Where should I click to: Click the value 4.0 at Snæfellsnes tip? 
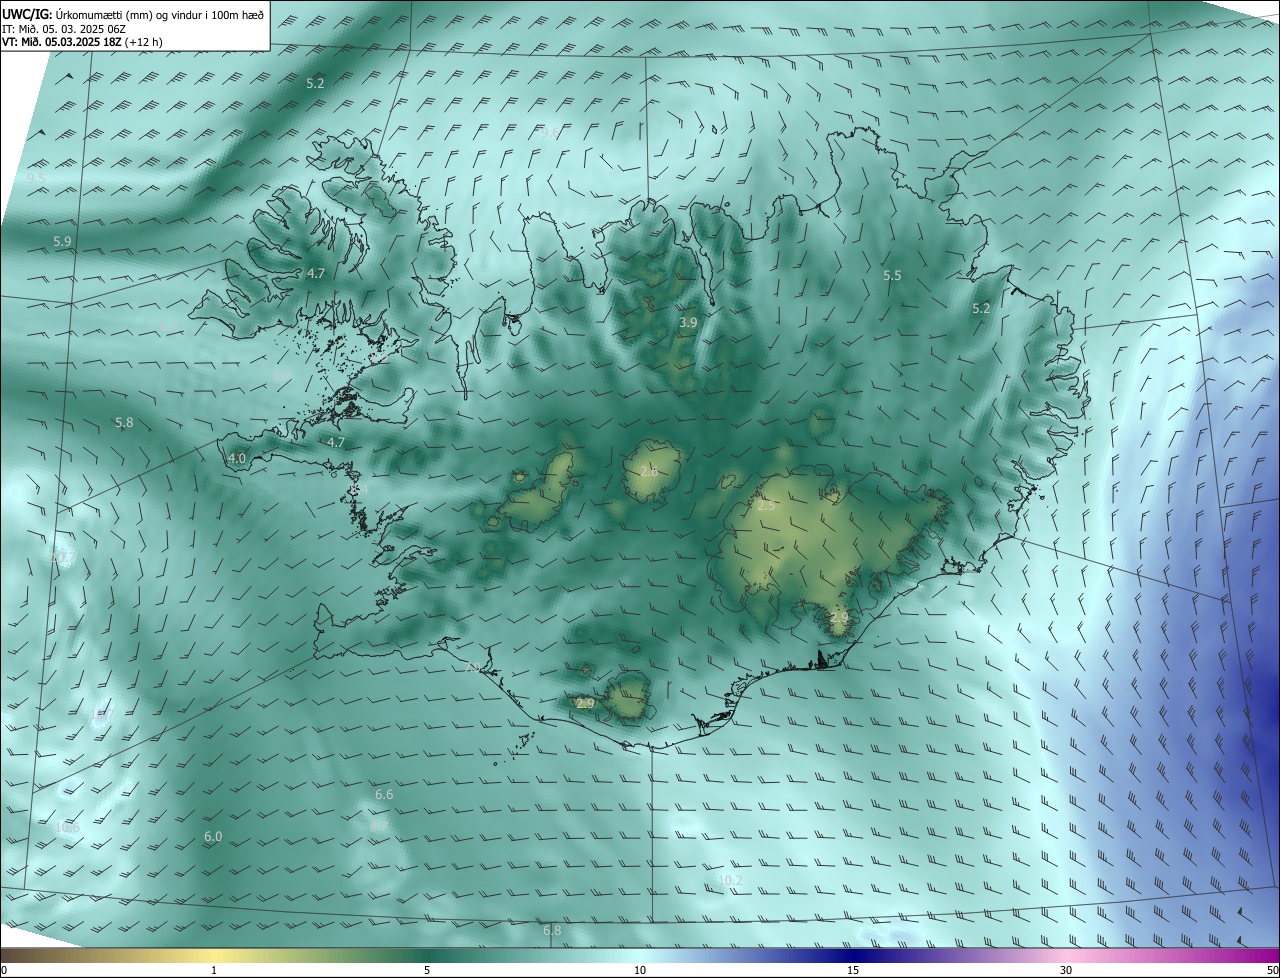[x=237, y=458]
